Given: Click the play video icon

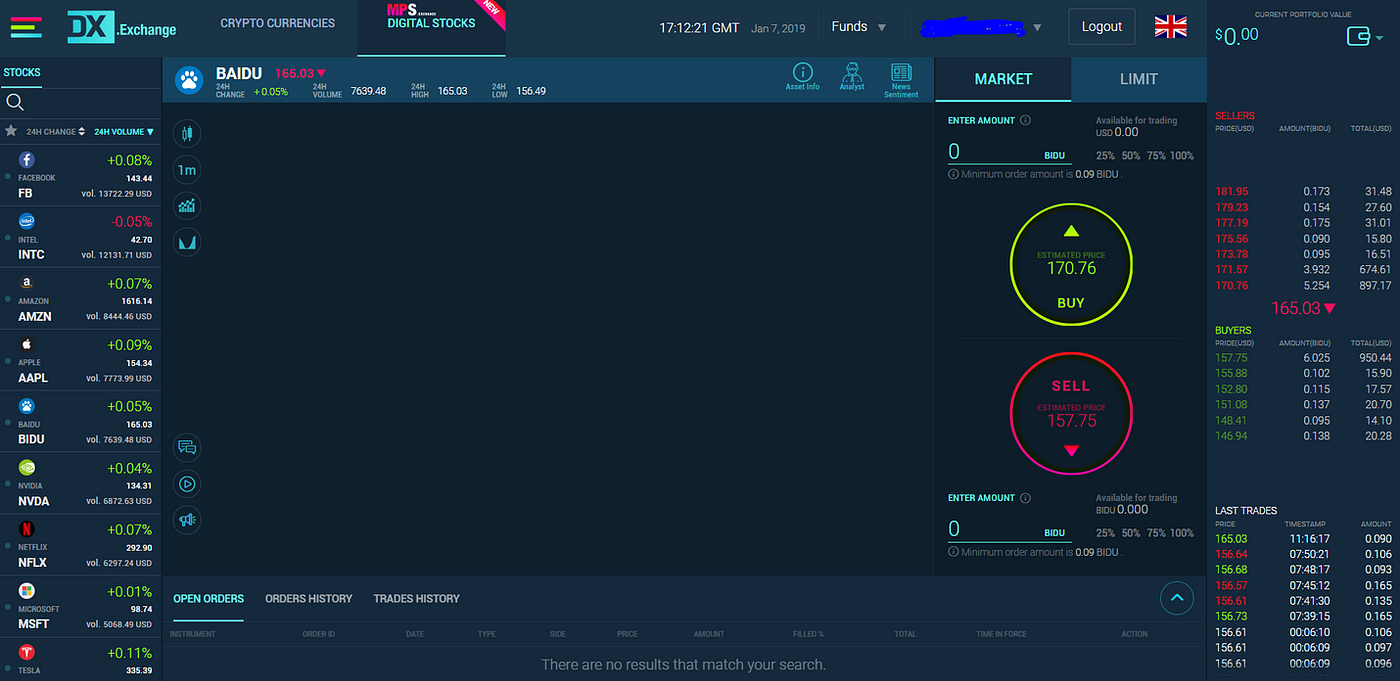Looking at the screenshot, I should point(187,484).
